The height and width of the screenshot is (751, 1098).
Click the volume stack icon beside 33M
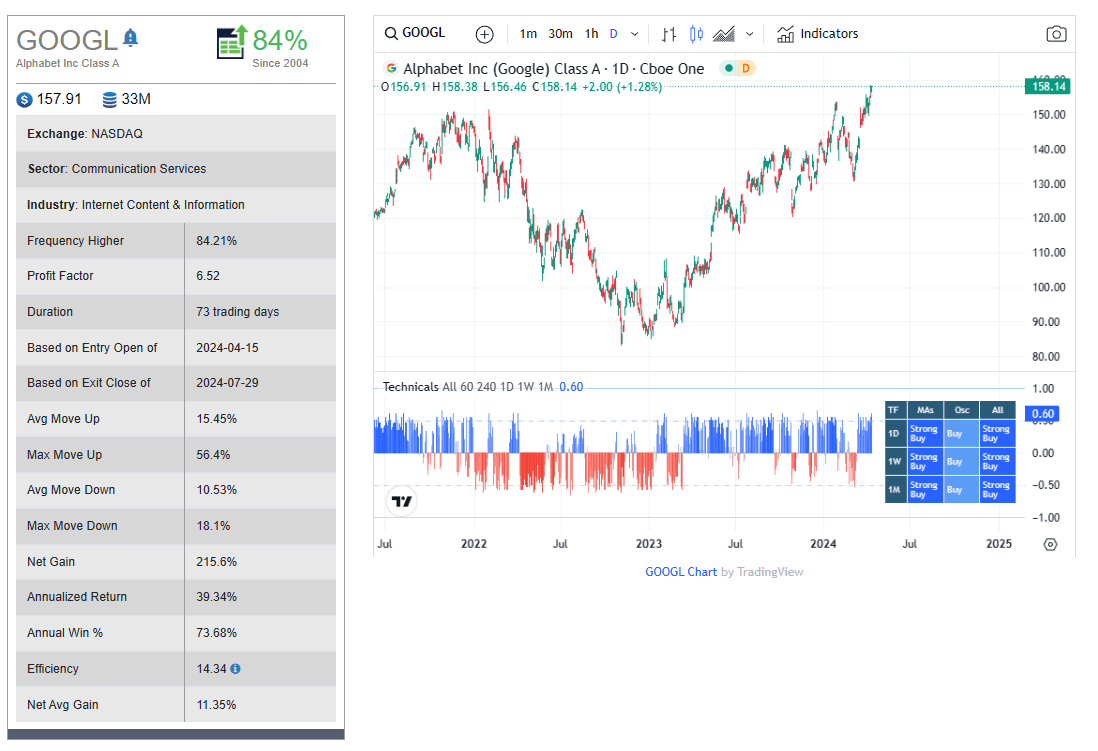click(109, 99)
